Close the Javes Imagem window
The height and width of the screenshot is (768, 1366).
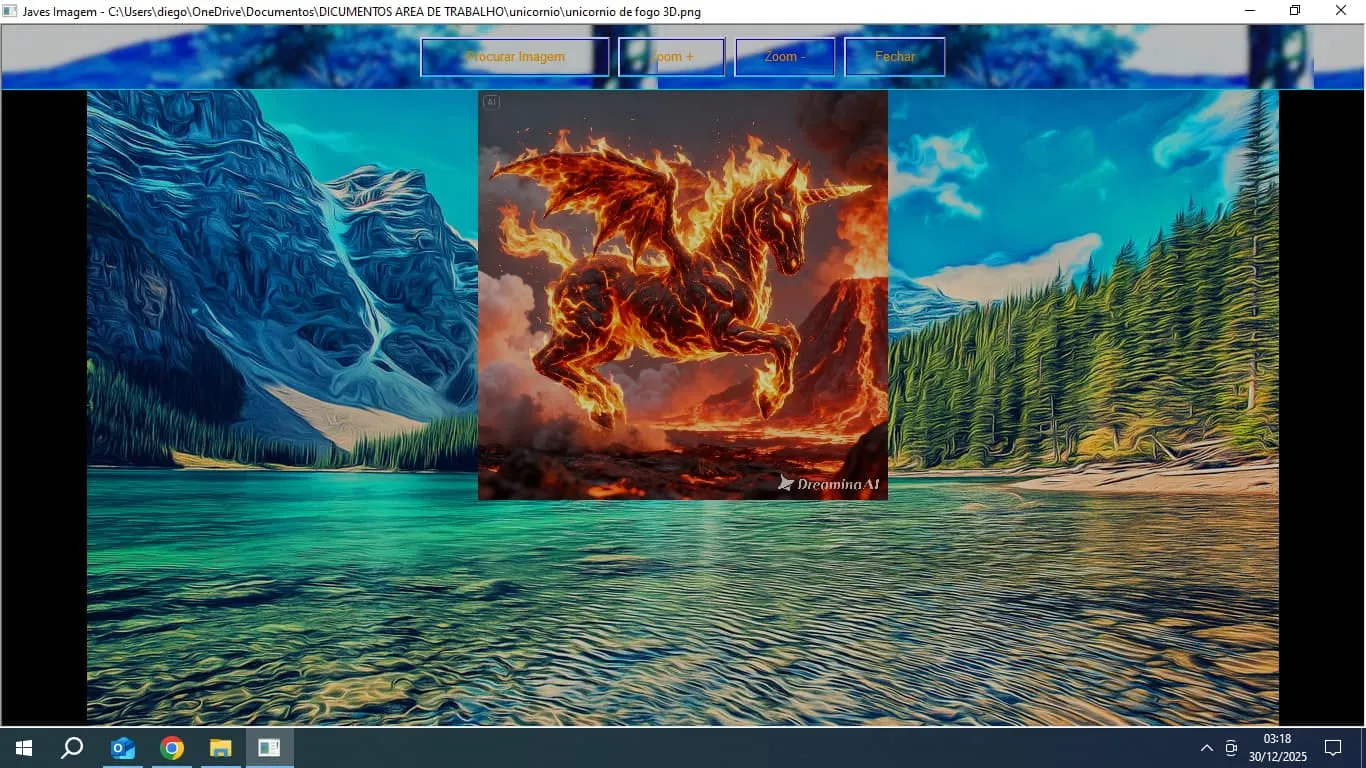(x=1342, y=11)
